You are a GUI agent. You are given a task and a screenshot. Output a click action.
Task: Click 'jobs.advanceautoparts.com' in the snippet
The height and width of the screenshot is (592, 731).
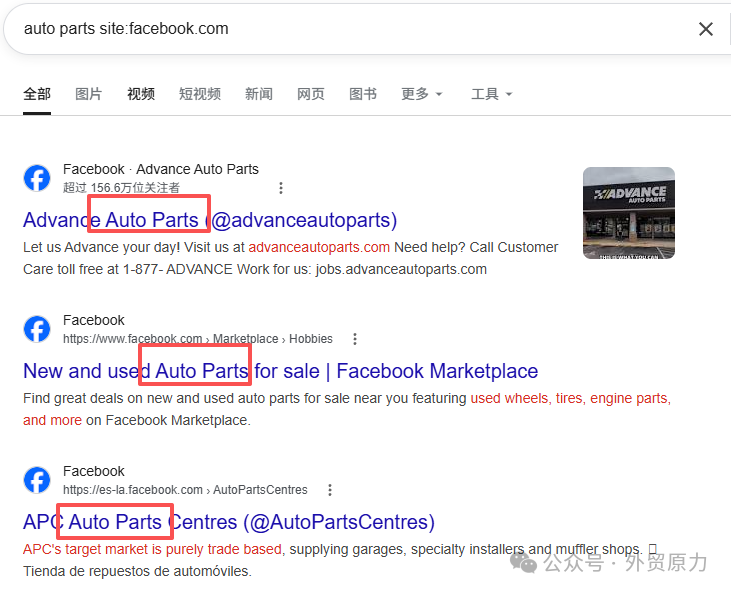[401, 269]
